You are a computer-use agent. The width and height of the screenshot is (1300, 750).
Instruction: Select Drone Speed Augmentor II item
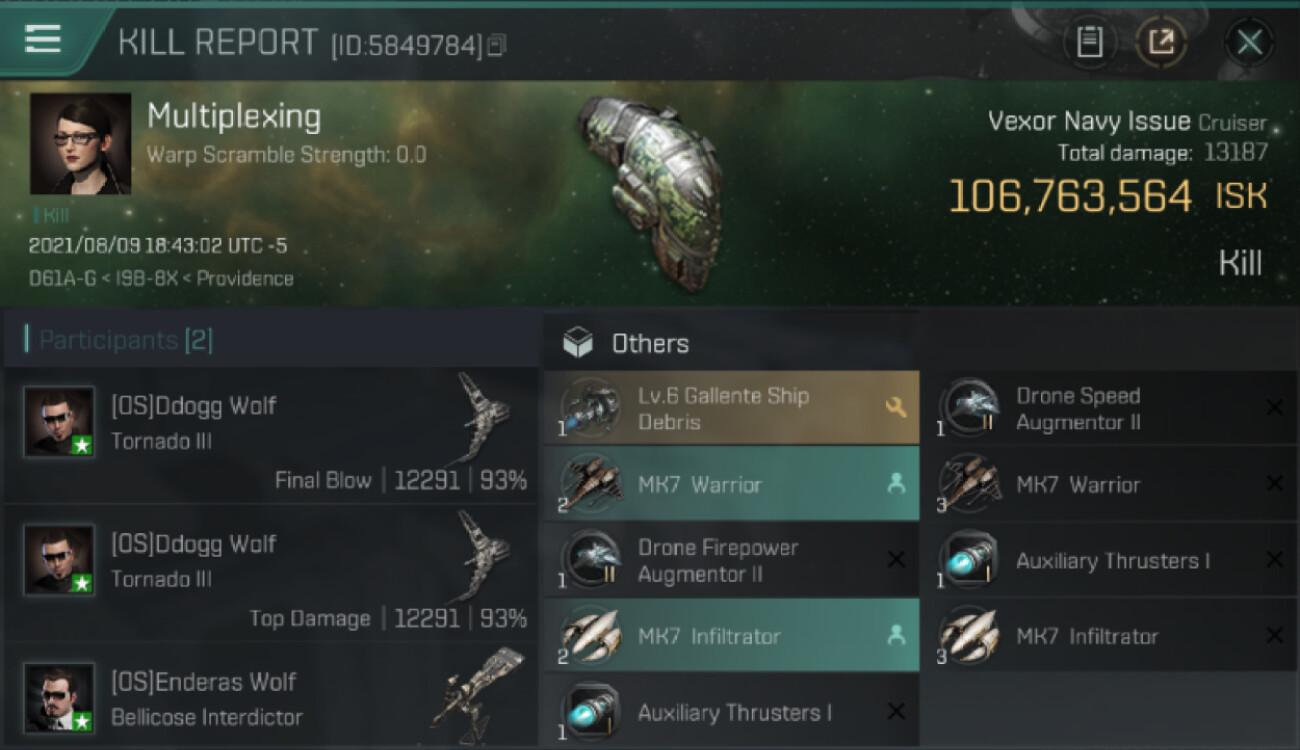[x=1110, y=408]
